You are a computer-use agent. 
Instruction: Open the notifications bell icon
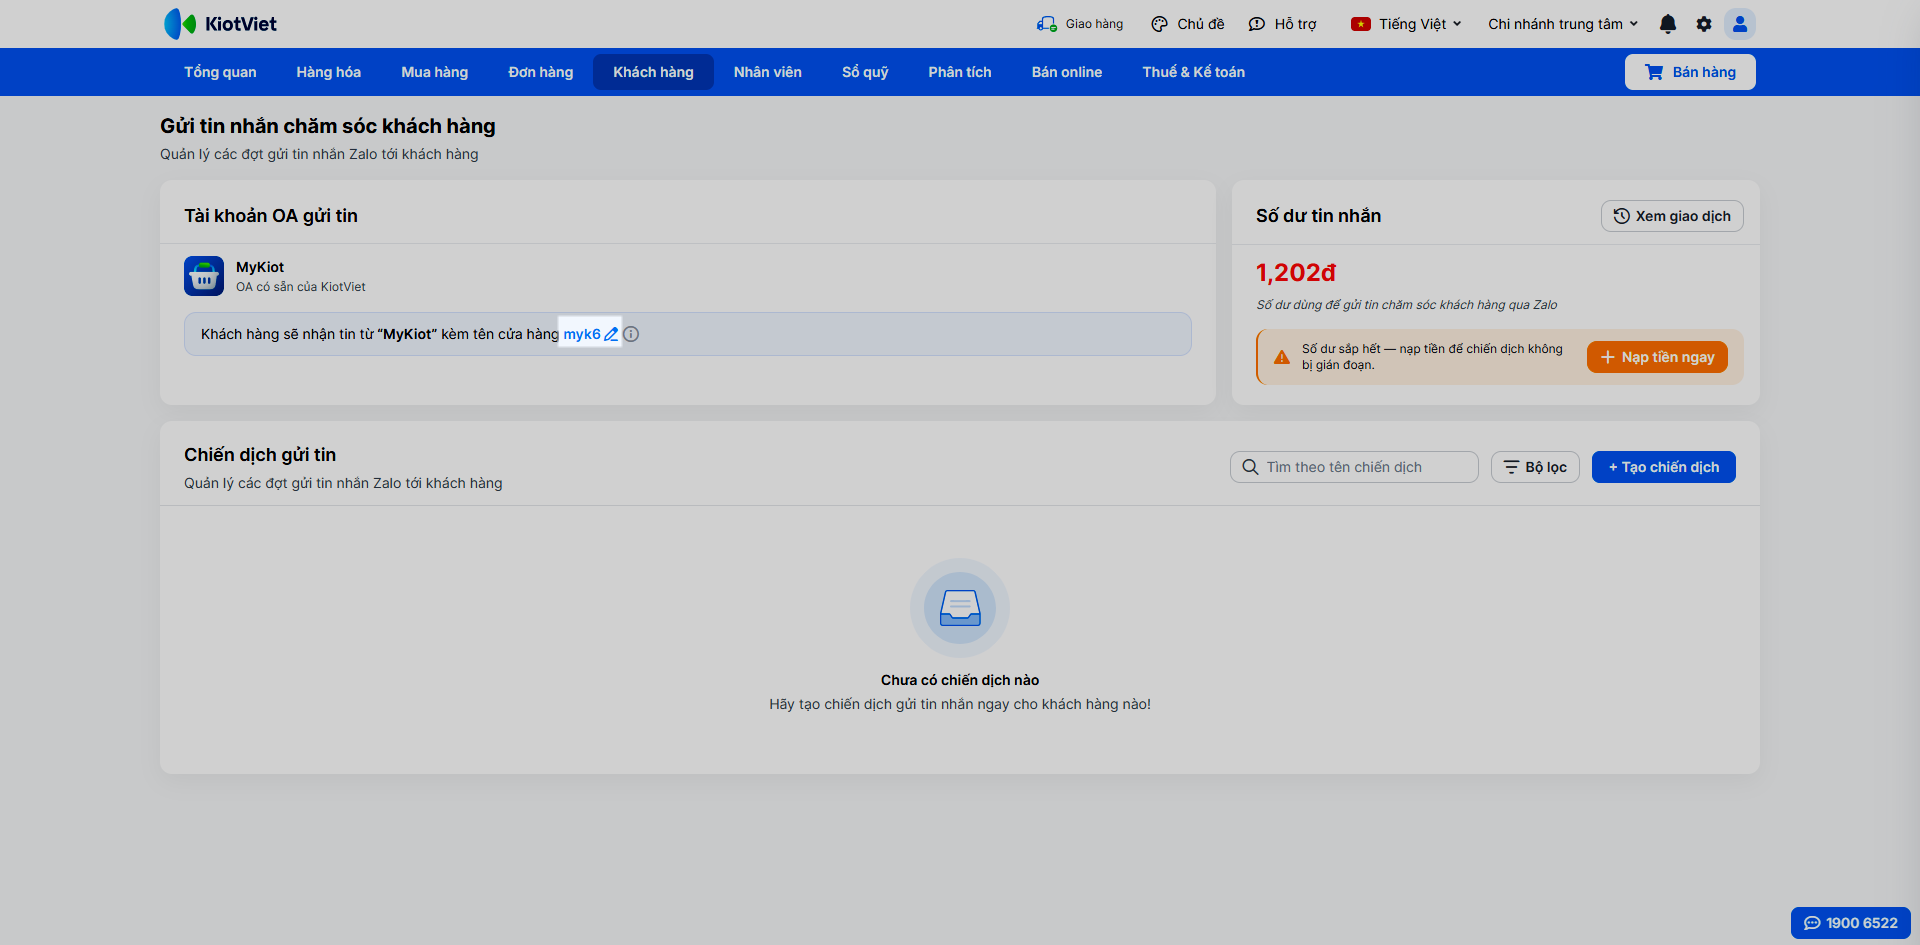click(1668, 24)
